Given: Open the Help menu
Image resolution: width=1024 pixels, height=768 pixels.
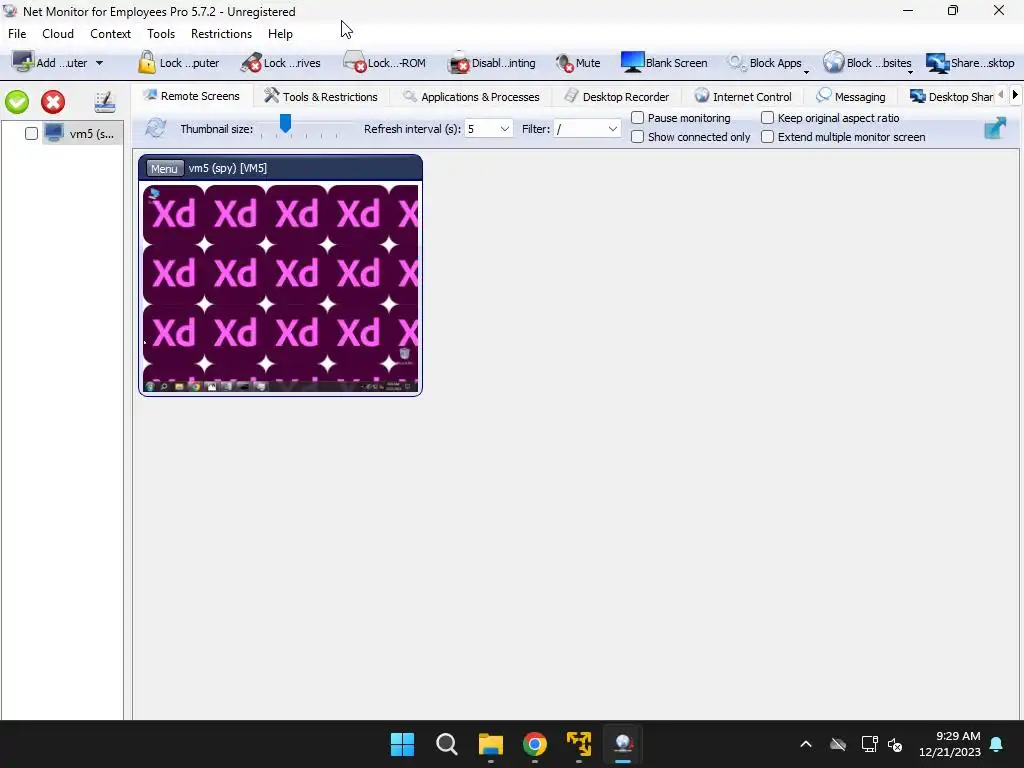Looking at the screenshot, I should (x=280, y=34).
